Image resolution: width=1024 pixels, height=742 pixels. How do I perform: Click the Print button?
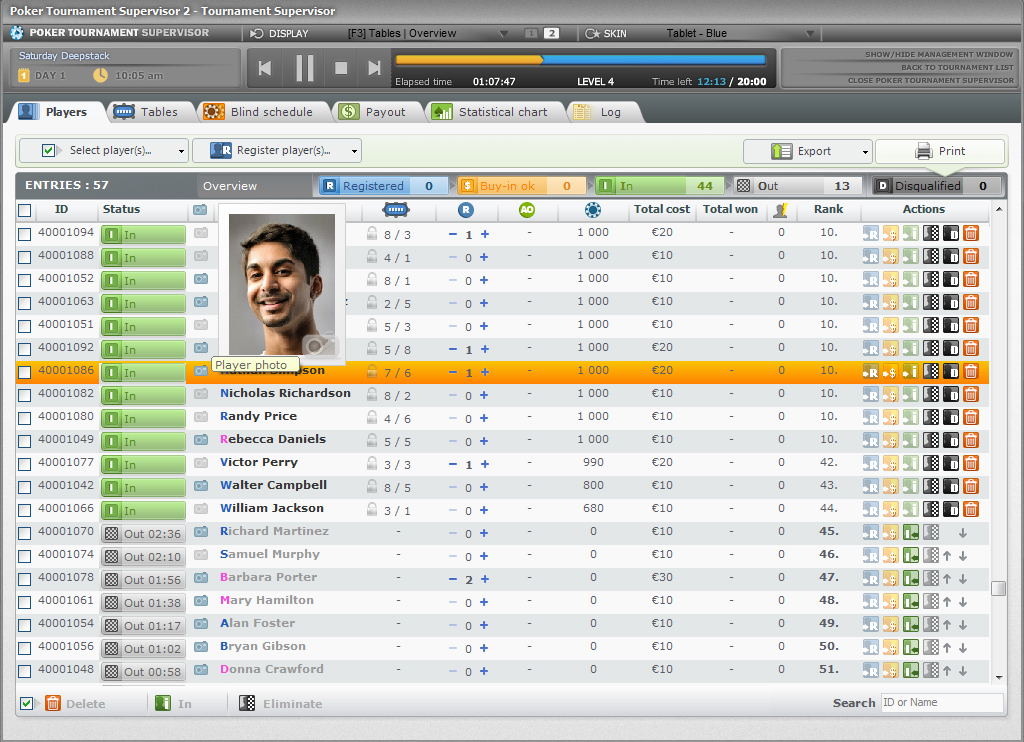point(940,152)
